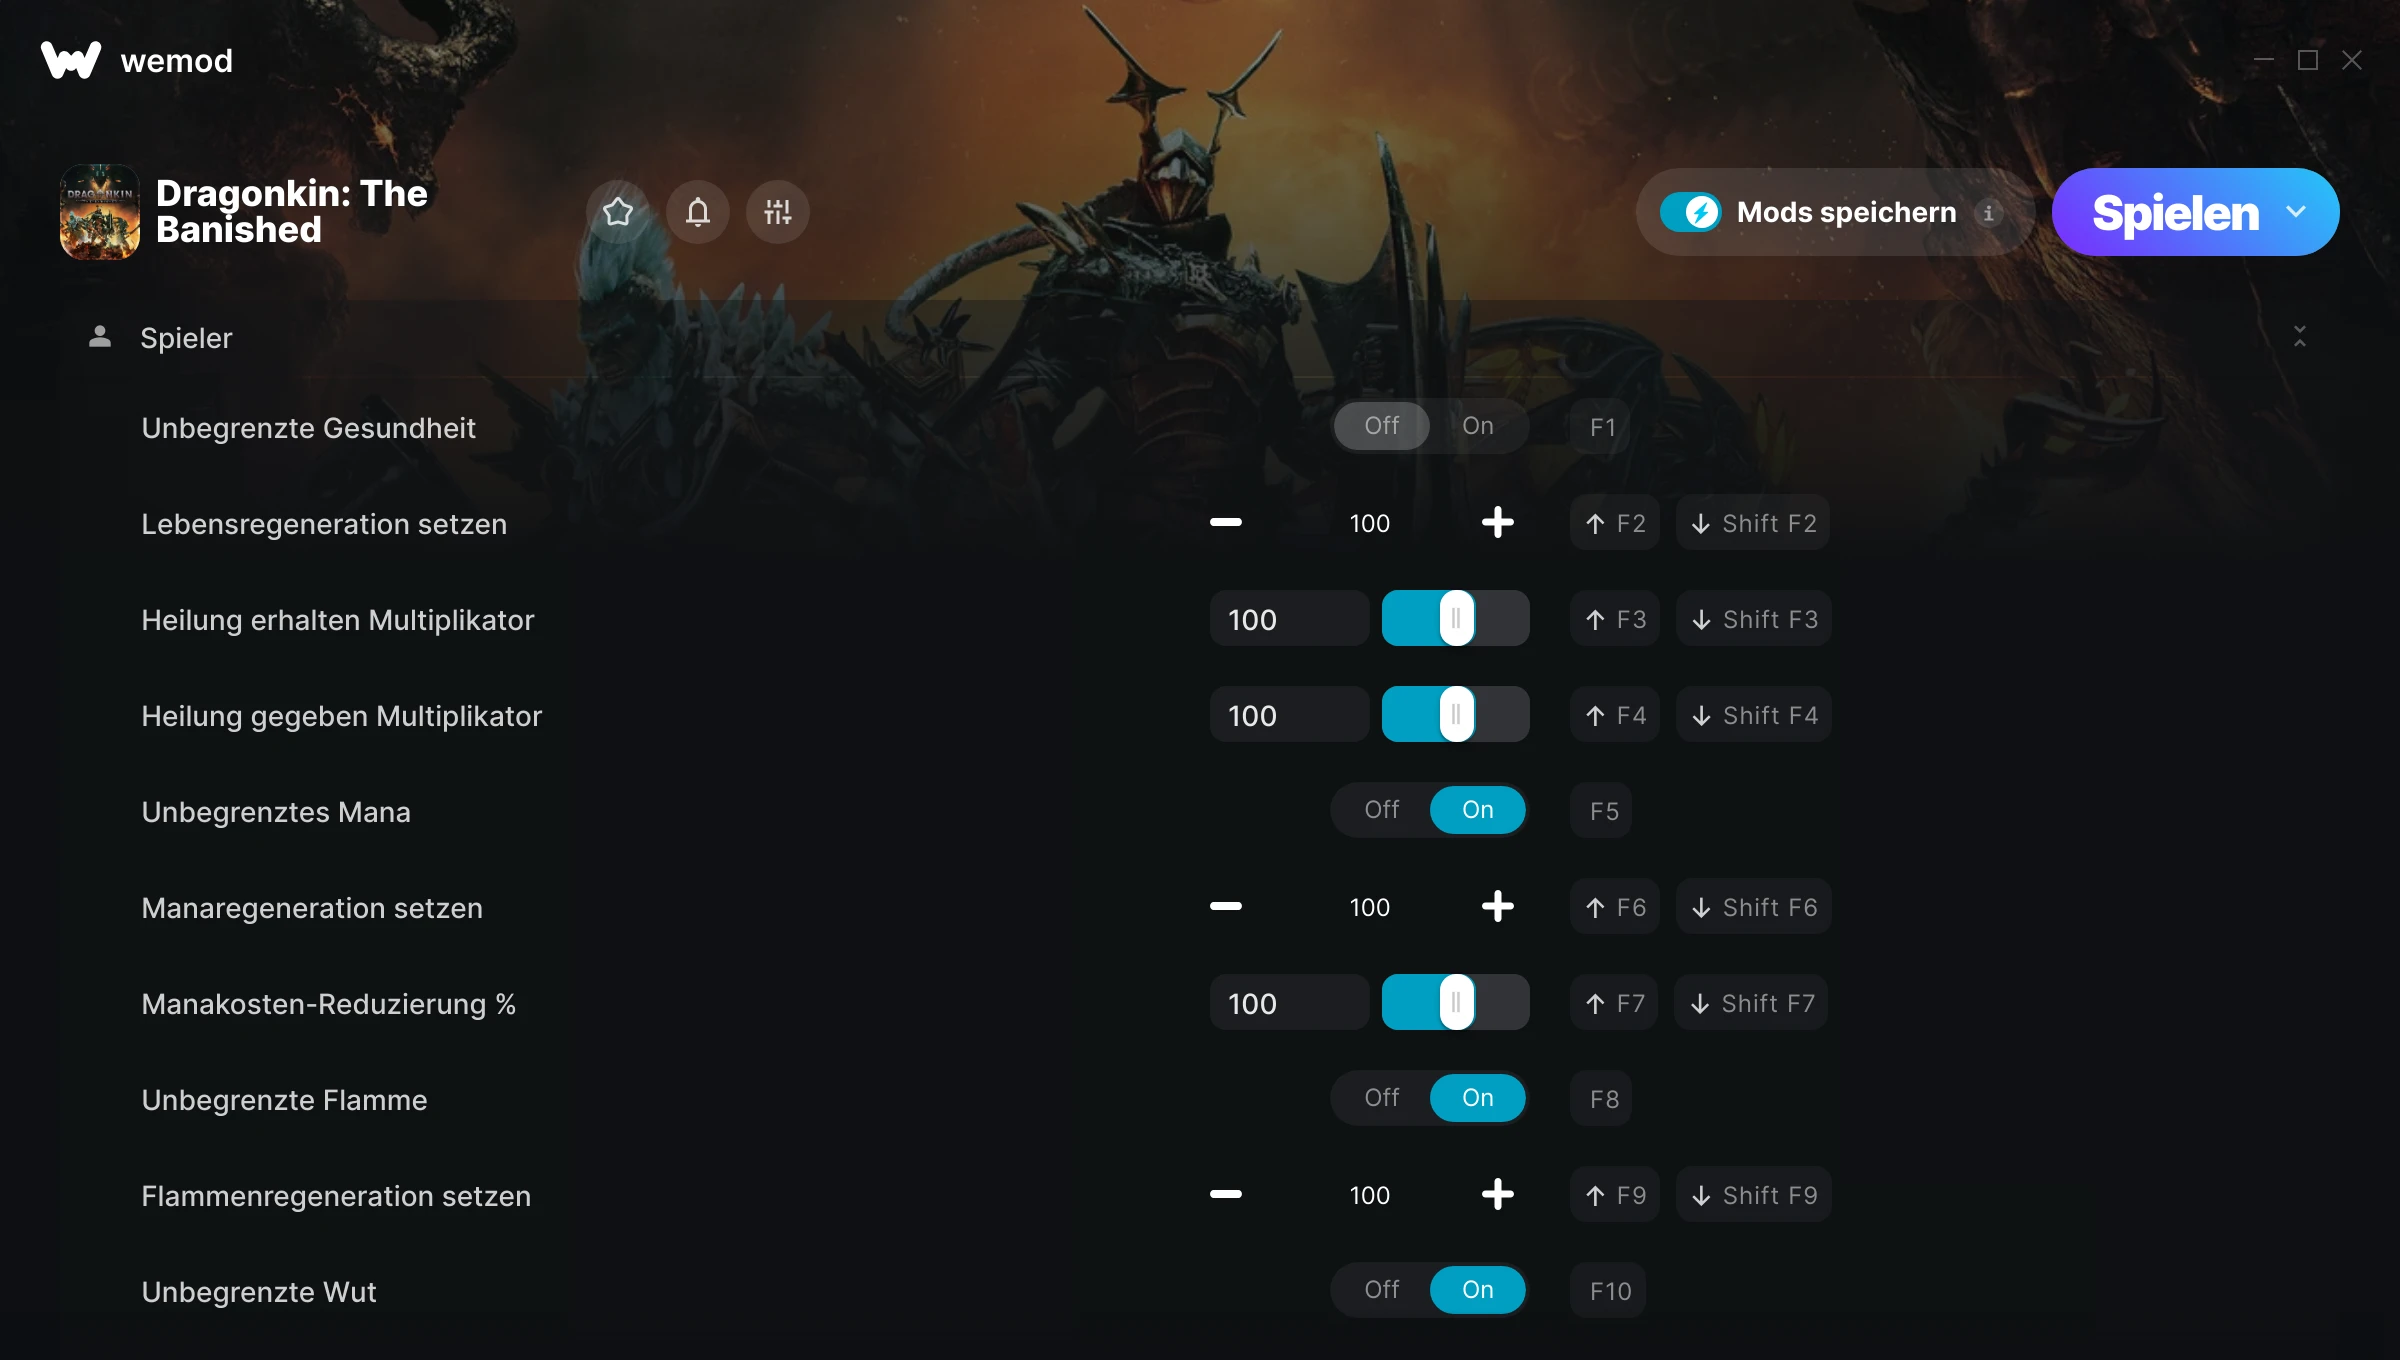This screenshot has width=2400, height=1360.
Task: Click the Shift F3 hotkey button
Action: (x=1754, y=619)
